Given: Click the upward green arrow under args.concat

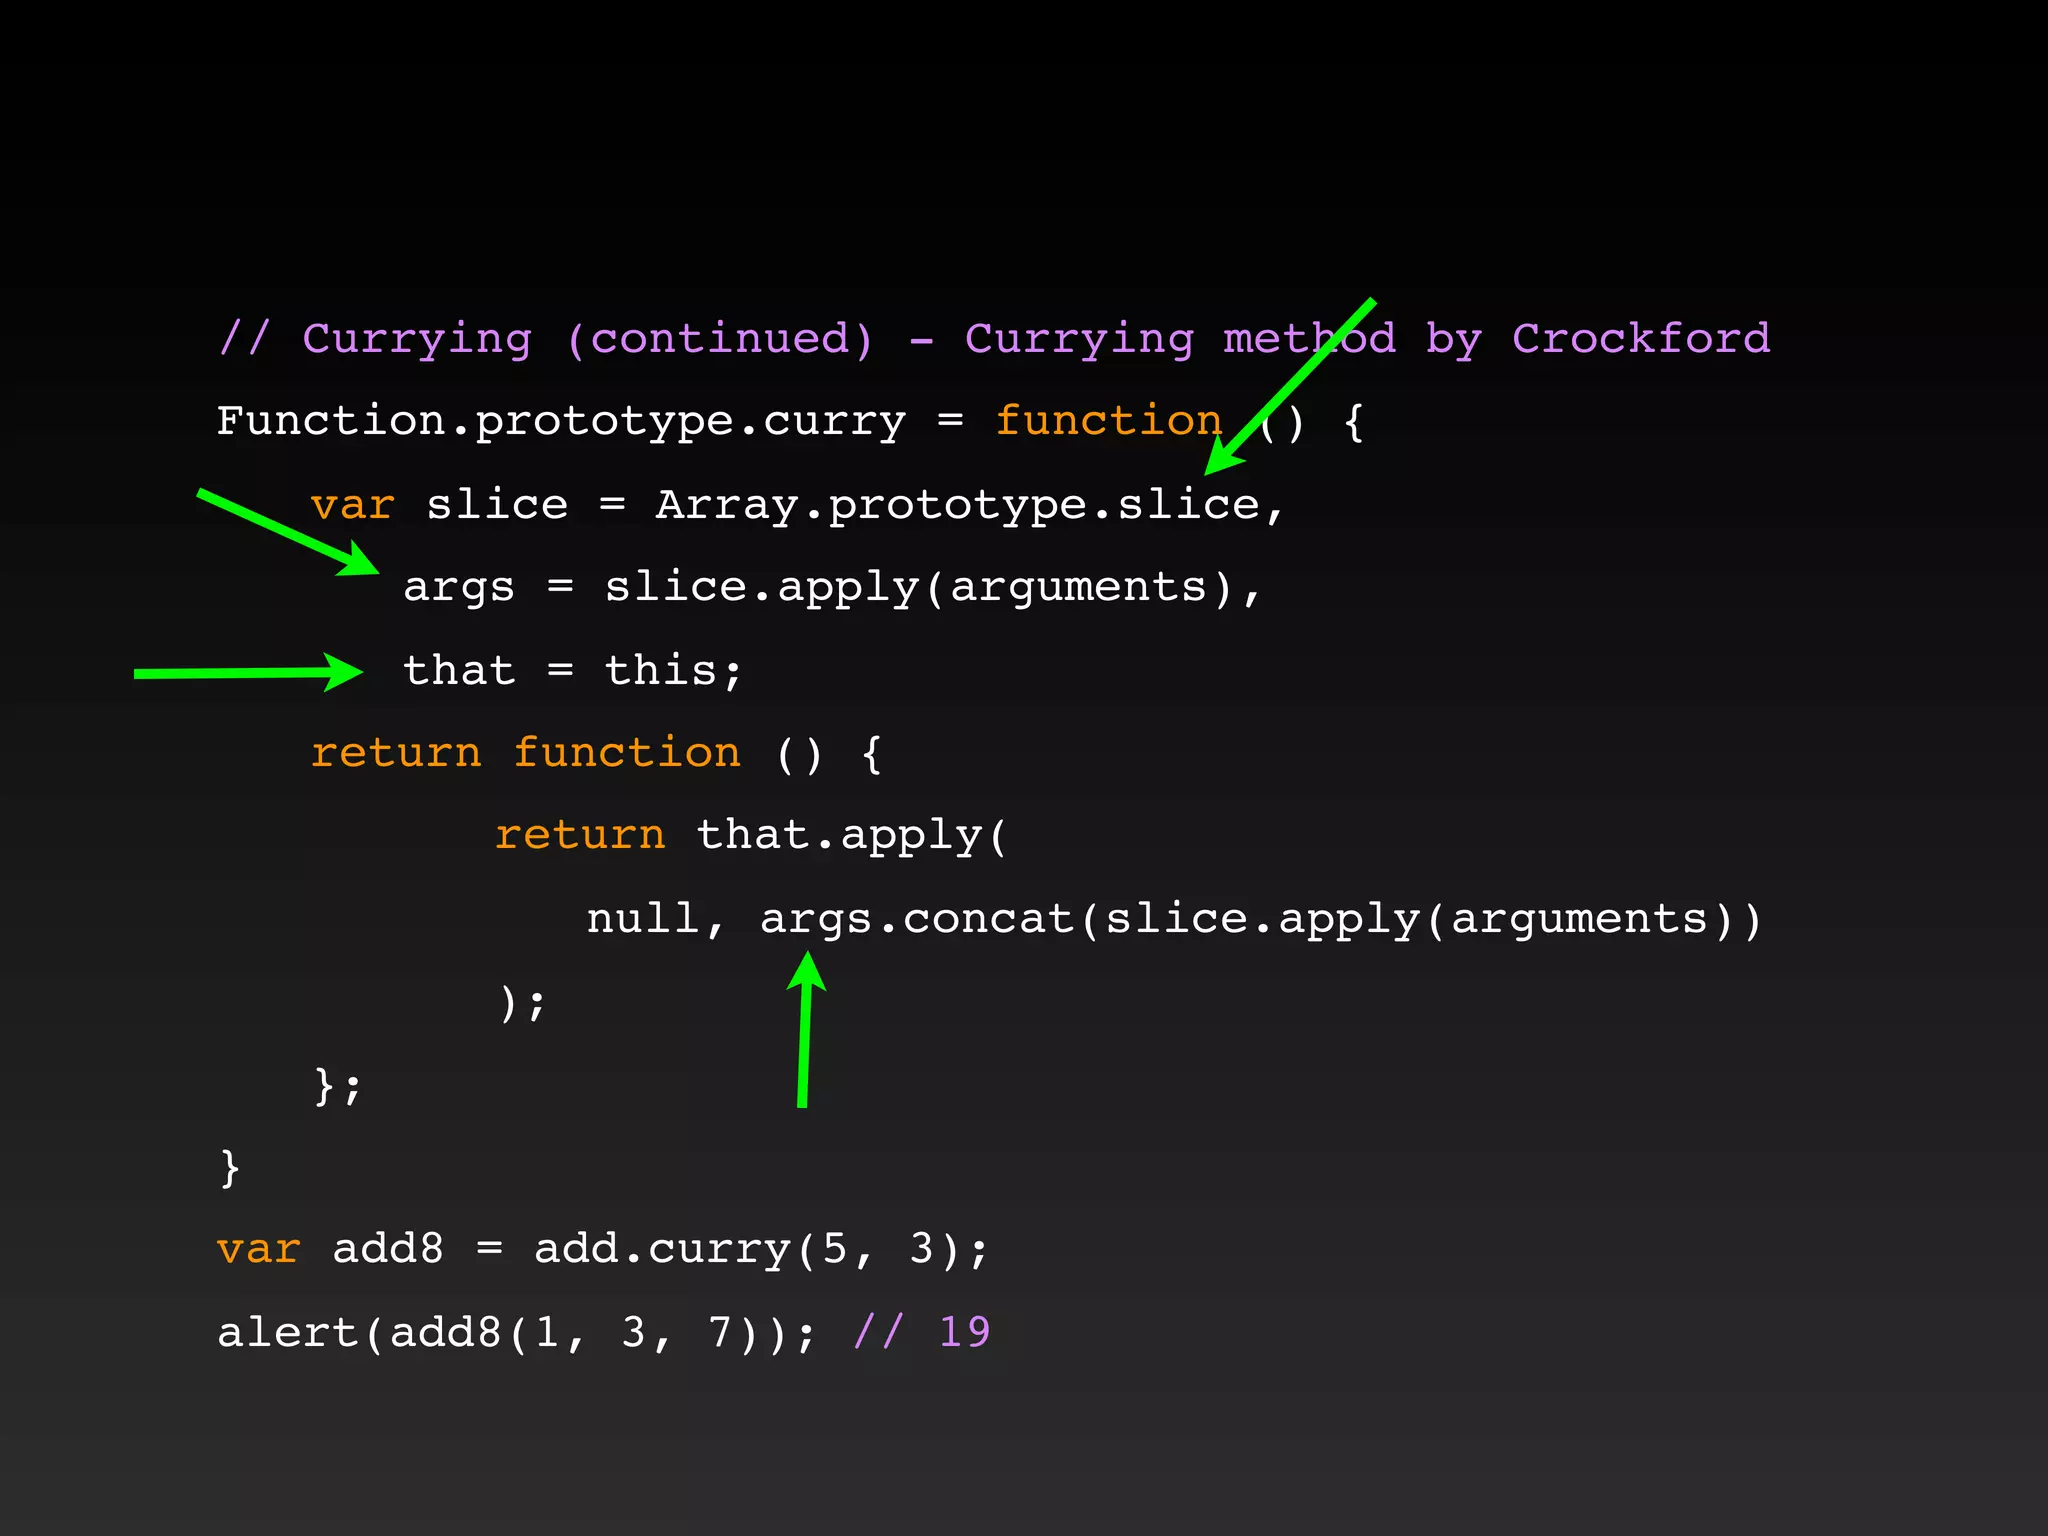Looking at the screenshot, I should pyautogui.click(x=804, y=1030).
